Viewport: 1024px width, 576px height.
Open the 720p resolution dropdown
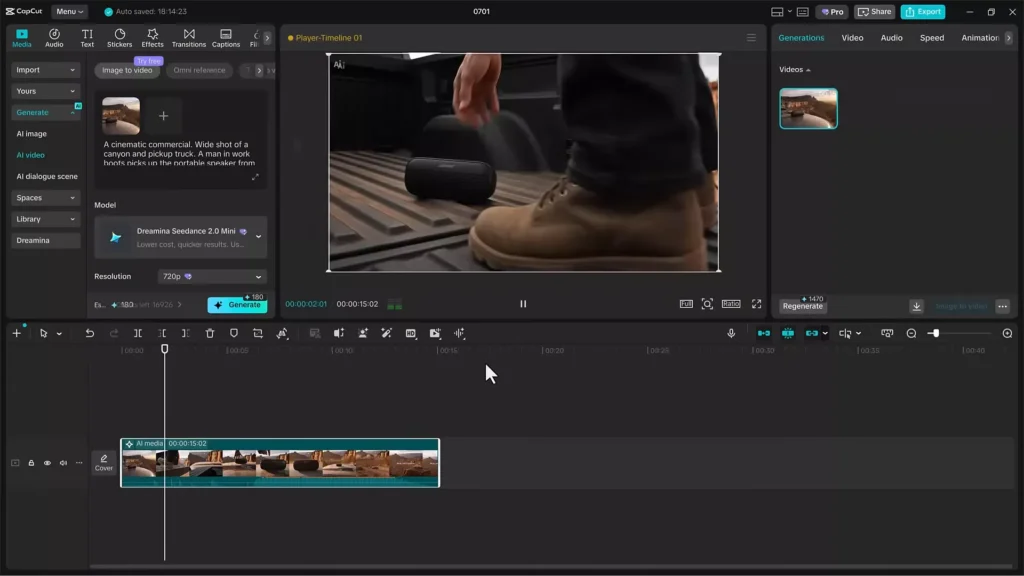pos(212,276)
